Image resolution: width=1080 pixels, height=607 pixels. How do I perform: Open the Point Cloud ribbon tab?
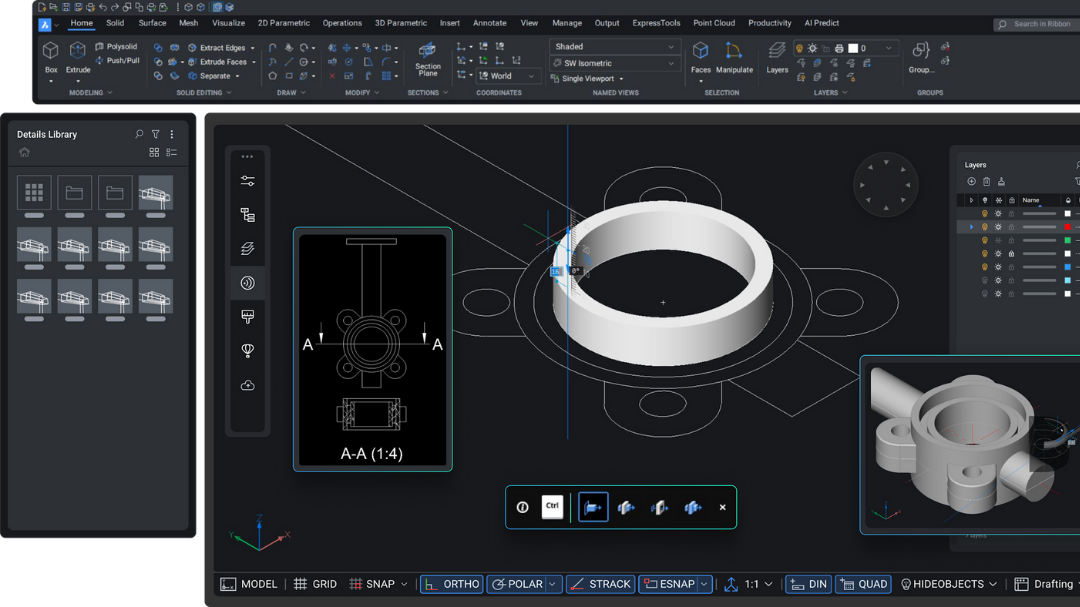714,23
